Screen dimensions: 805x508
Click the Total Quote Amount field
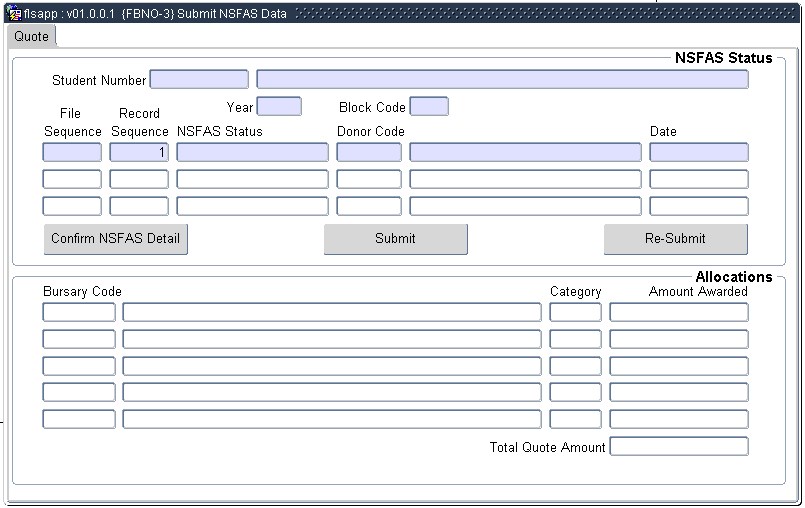[678, 447]
